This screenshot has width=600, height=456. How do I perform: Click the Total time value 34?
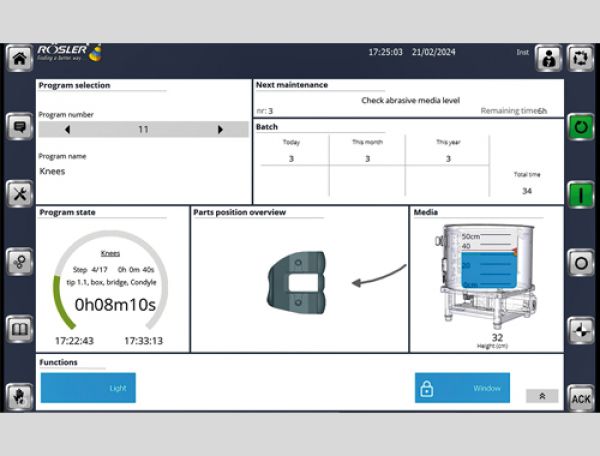(x=527, y=191)
